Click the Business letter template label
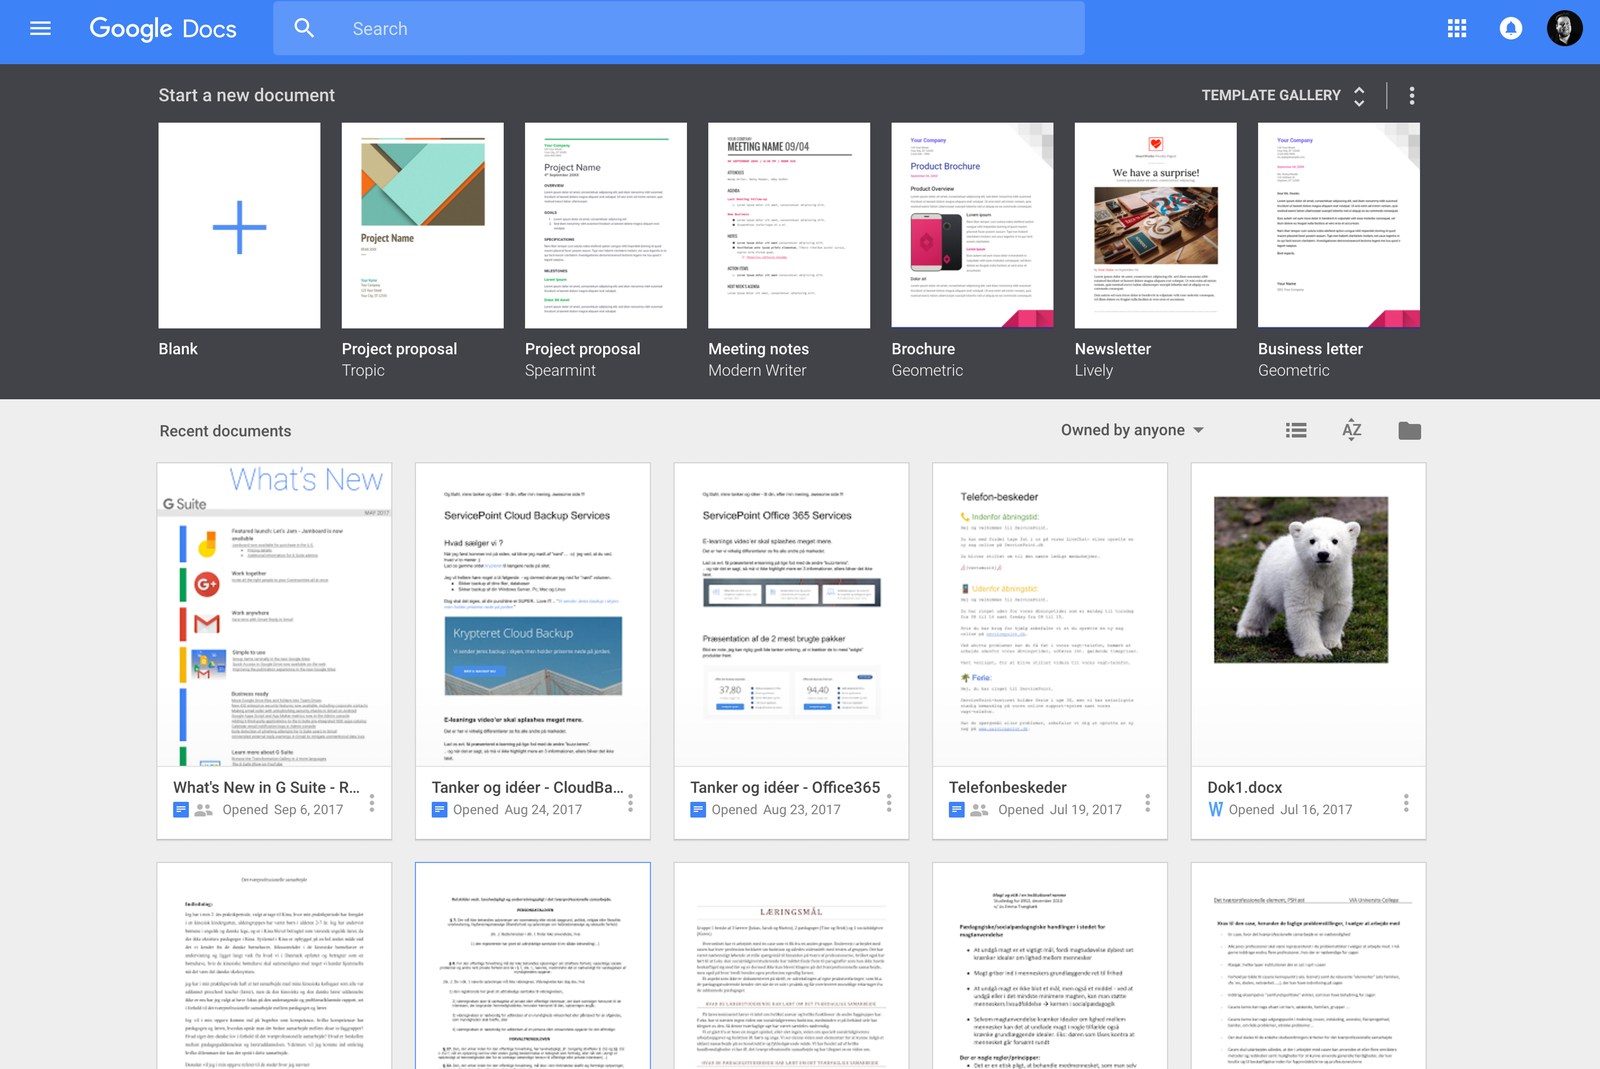The image size is (1600, 1069). pos(1310,349)
